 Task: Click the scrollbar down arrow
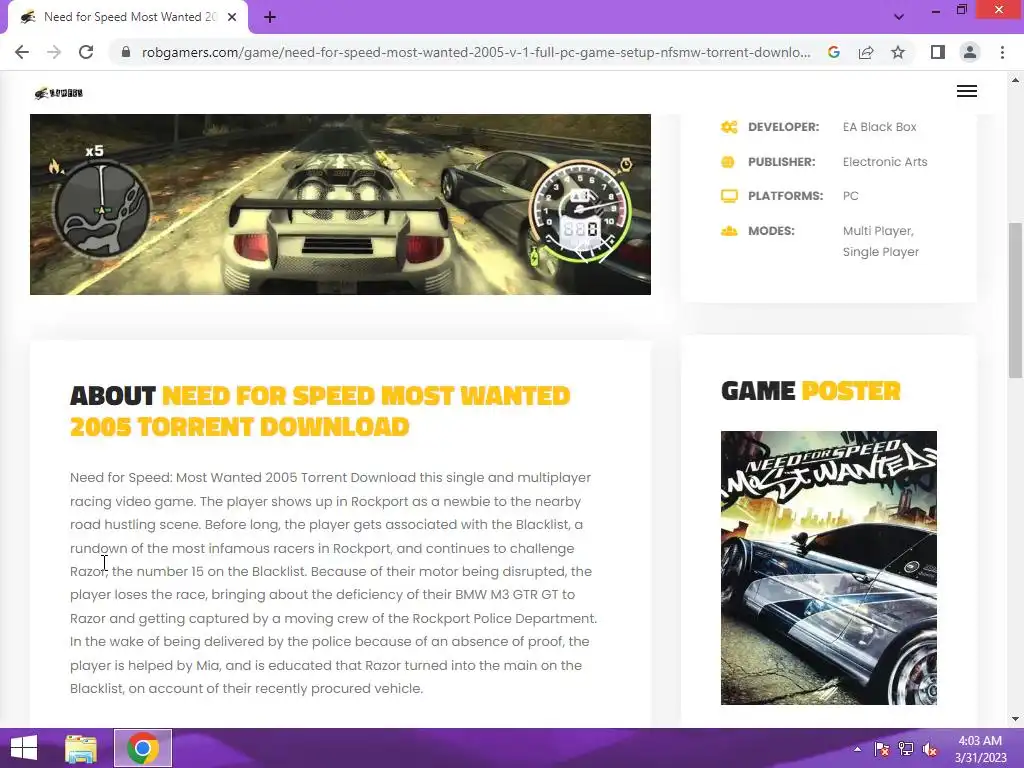tap(1015, 719)
